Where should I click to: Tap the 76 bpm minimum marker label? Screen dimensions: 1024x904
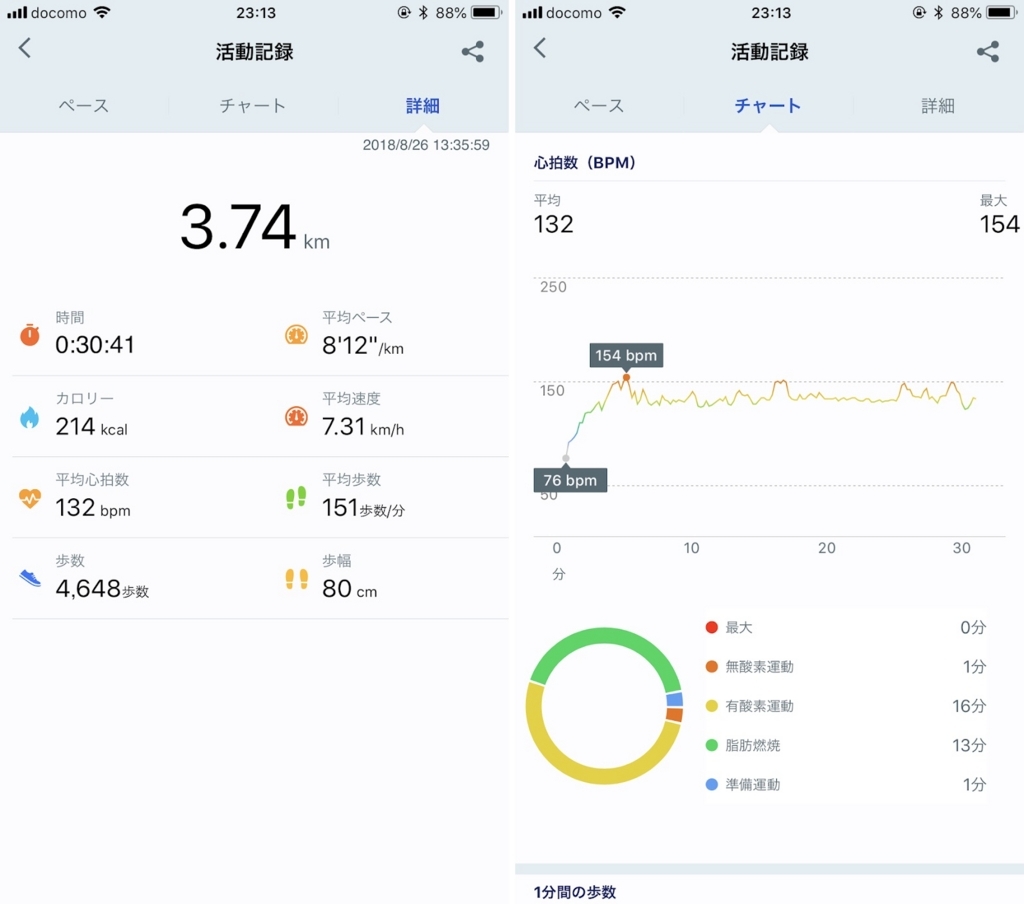click(570, 480)
